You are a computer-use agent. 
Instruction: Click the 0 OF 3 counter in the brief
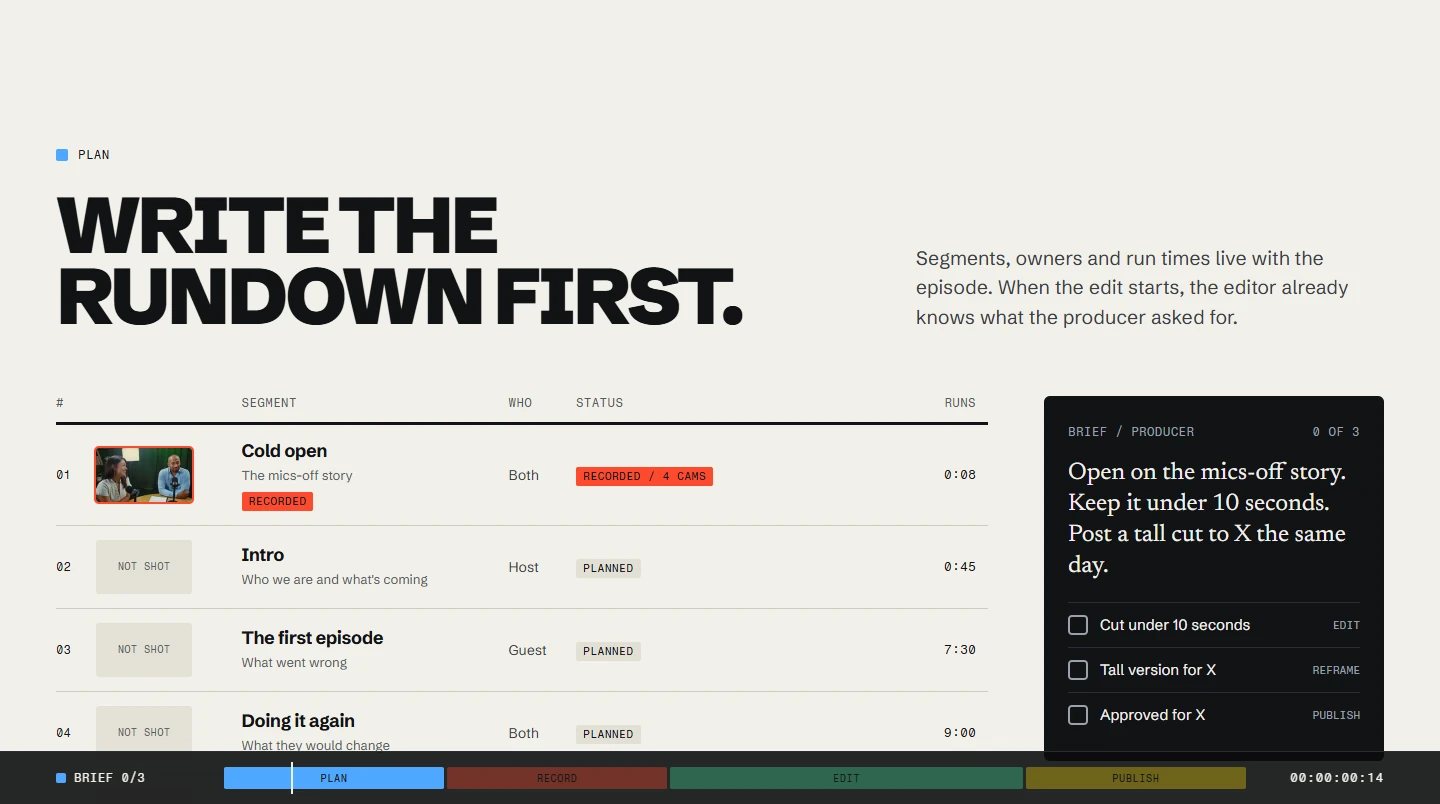[x=1336, y=432]
